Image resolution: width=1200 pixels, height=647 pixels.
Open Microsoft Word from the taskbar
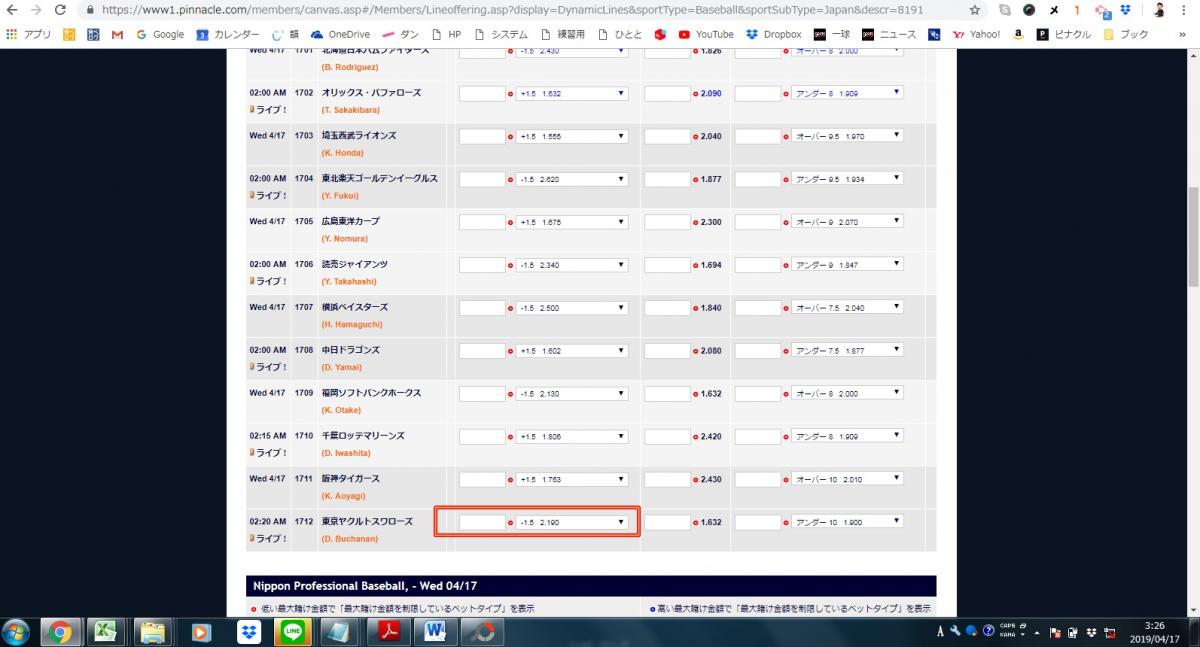[434, 632]
